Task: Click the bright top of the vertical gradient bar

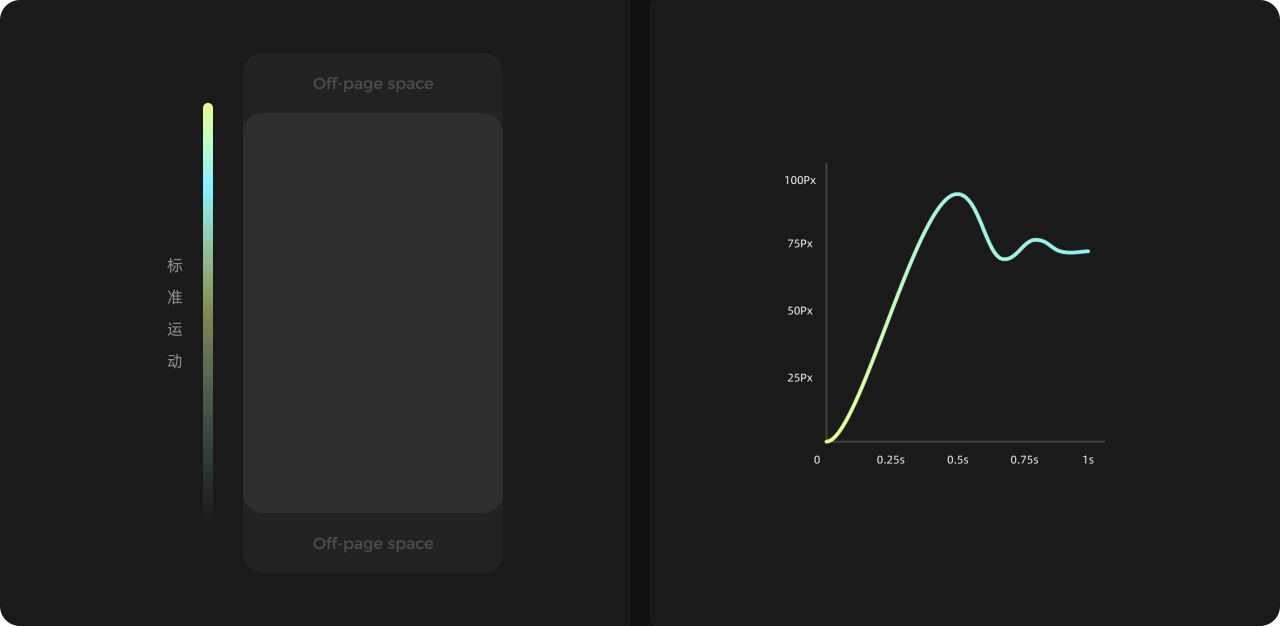Action: point(208,110)
